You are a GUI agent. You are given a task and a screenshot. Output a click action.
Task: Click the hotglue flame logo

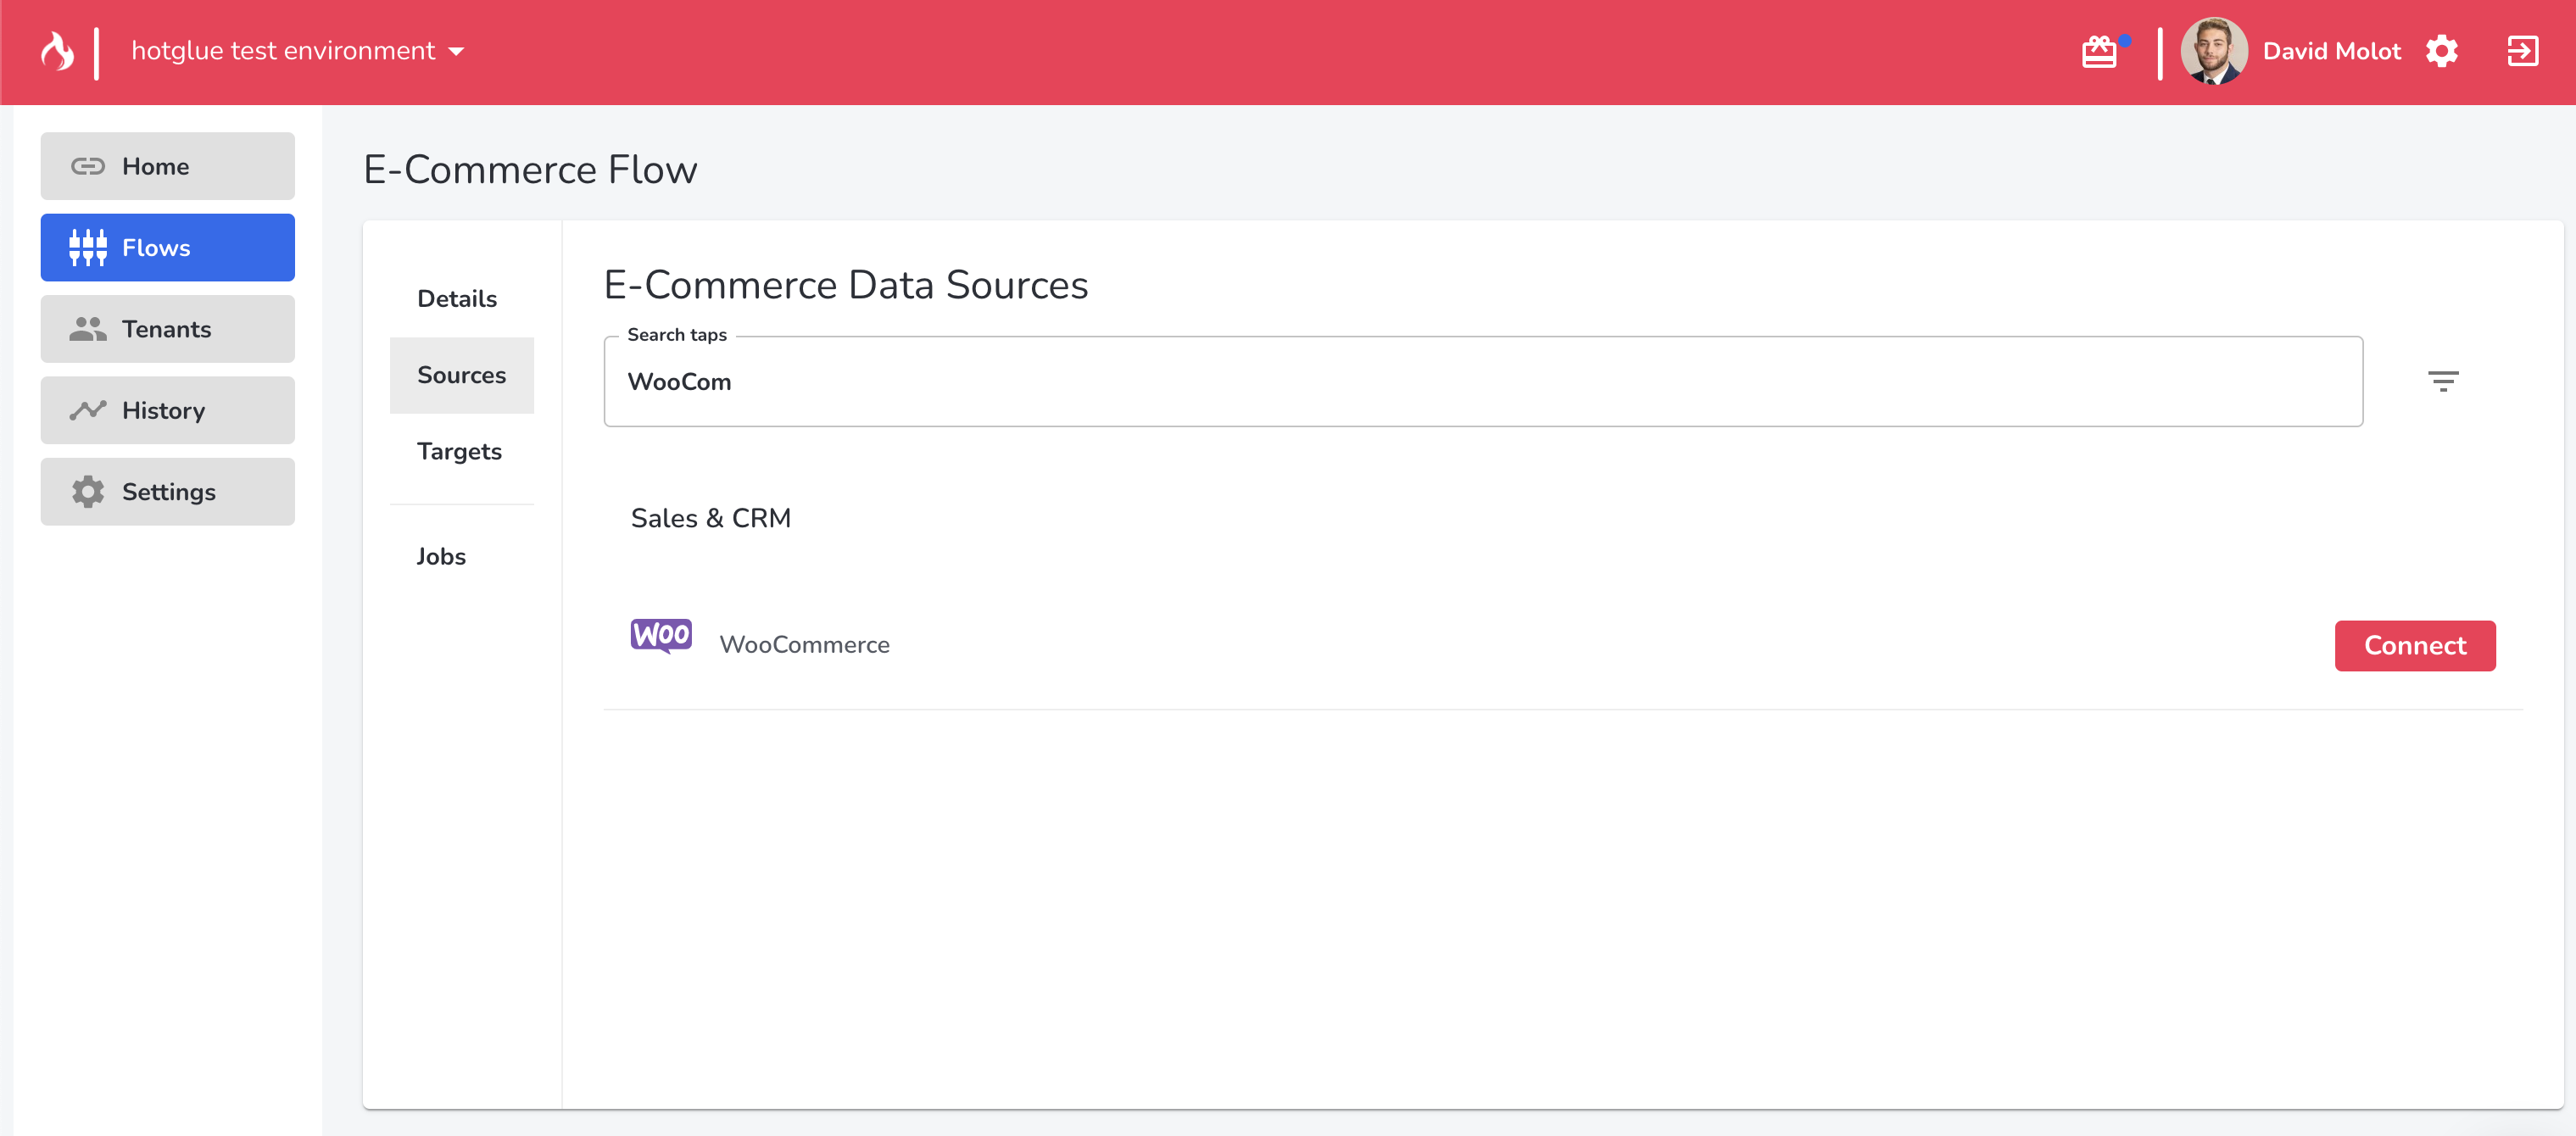click(57, 51)
